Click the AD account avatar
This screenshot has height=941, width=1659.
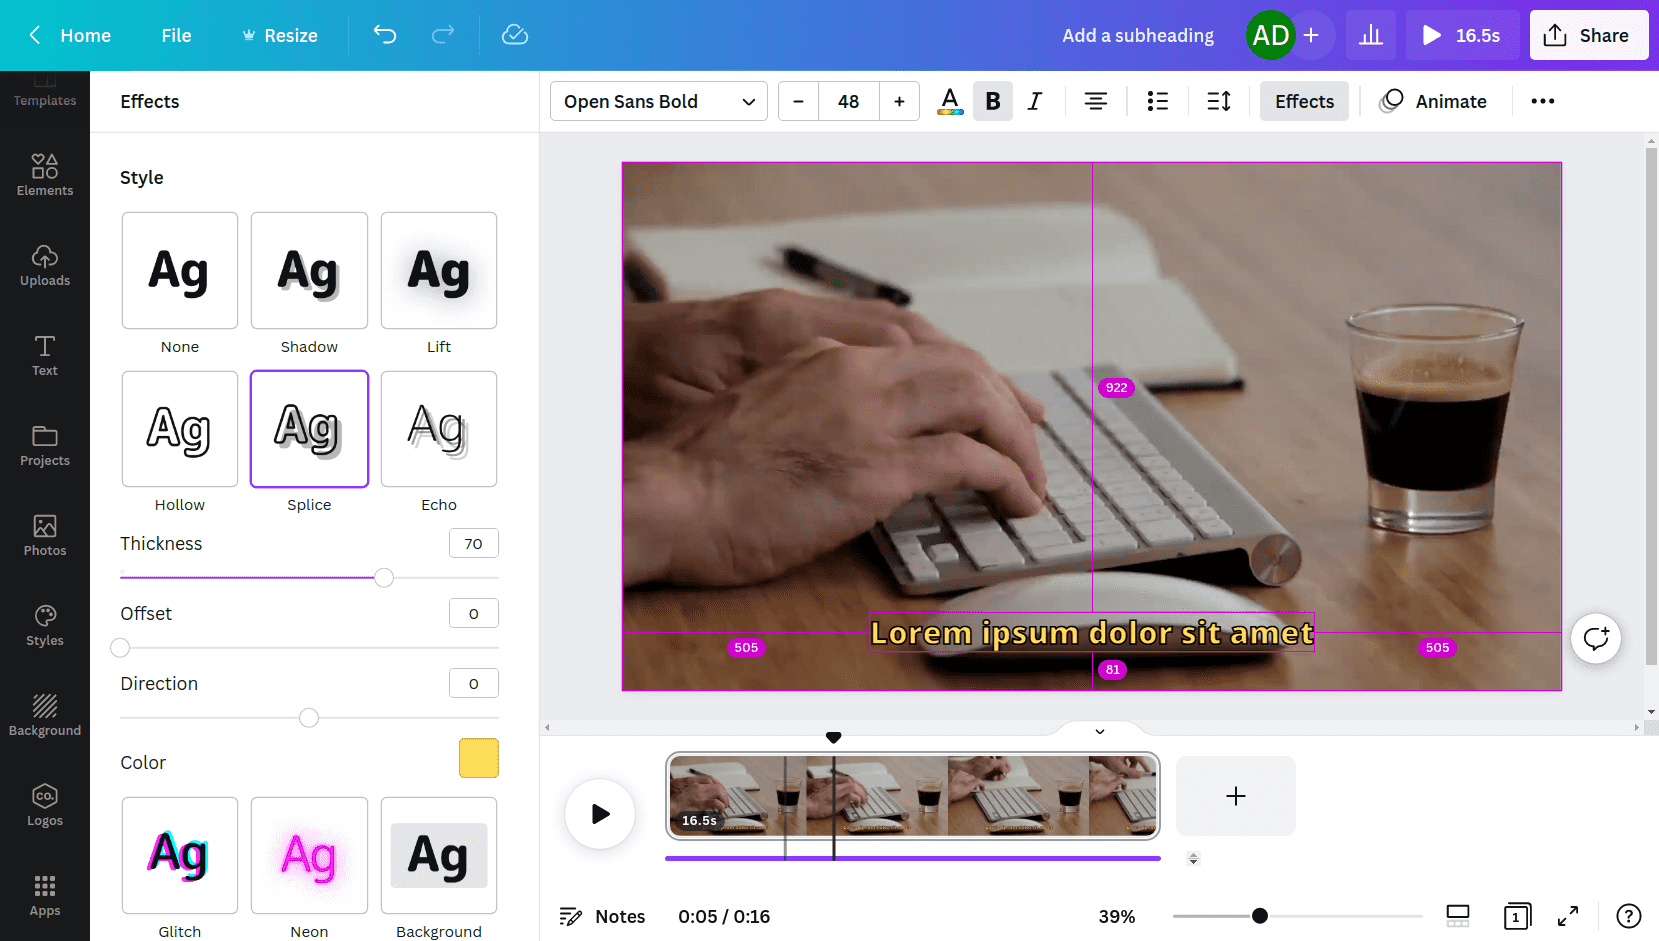pos(1271,35)
